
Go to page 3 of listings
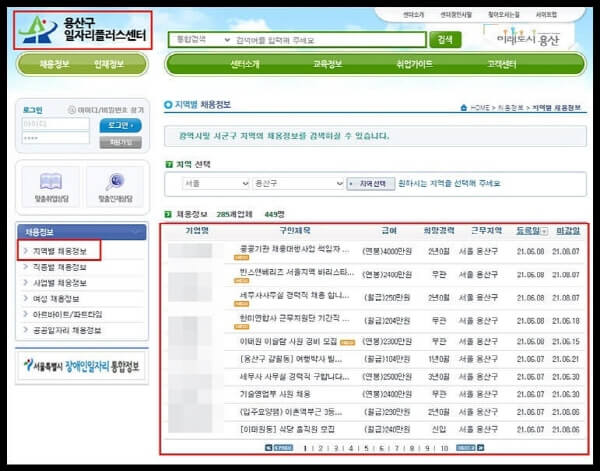(336, 448)
